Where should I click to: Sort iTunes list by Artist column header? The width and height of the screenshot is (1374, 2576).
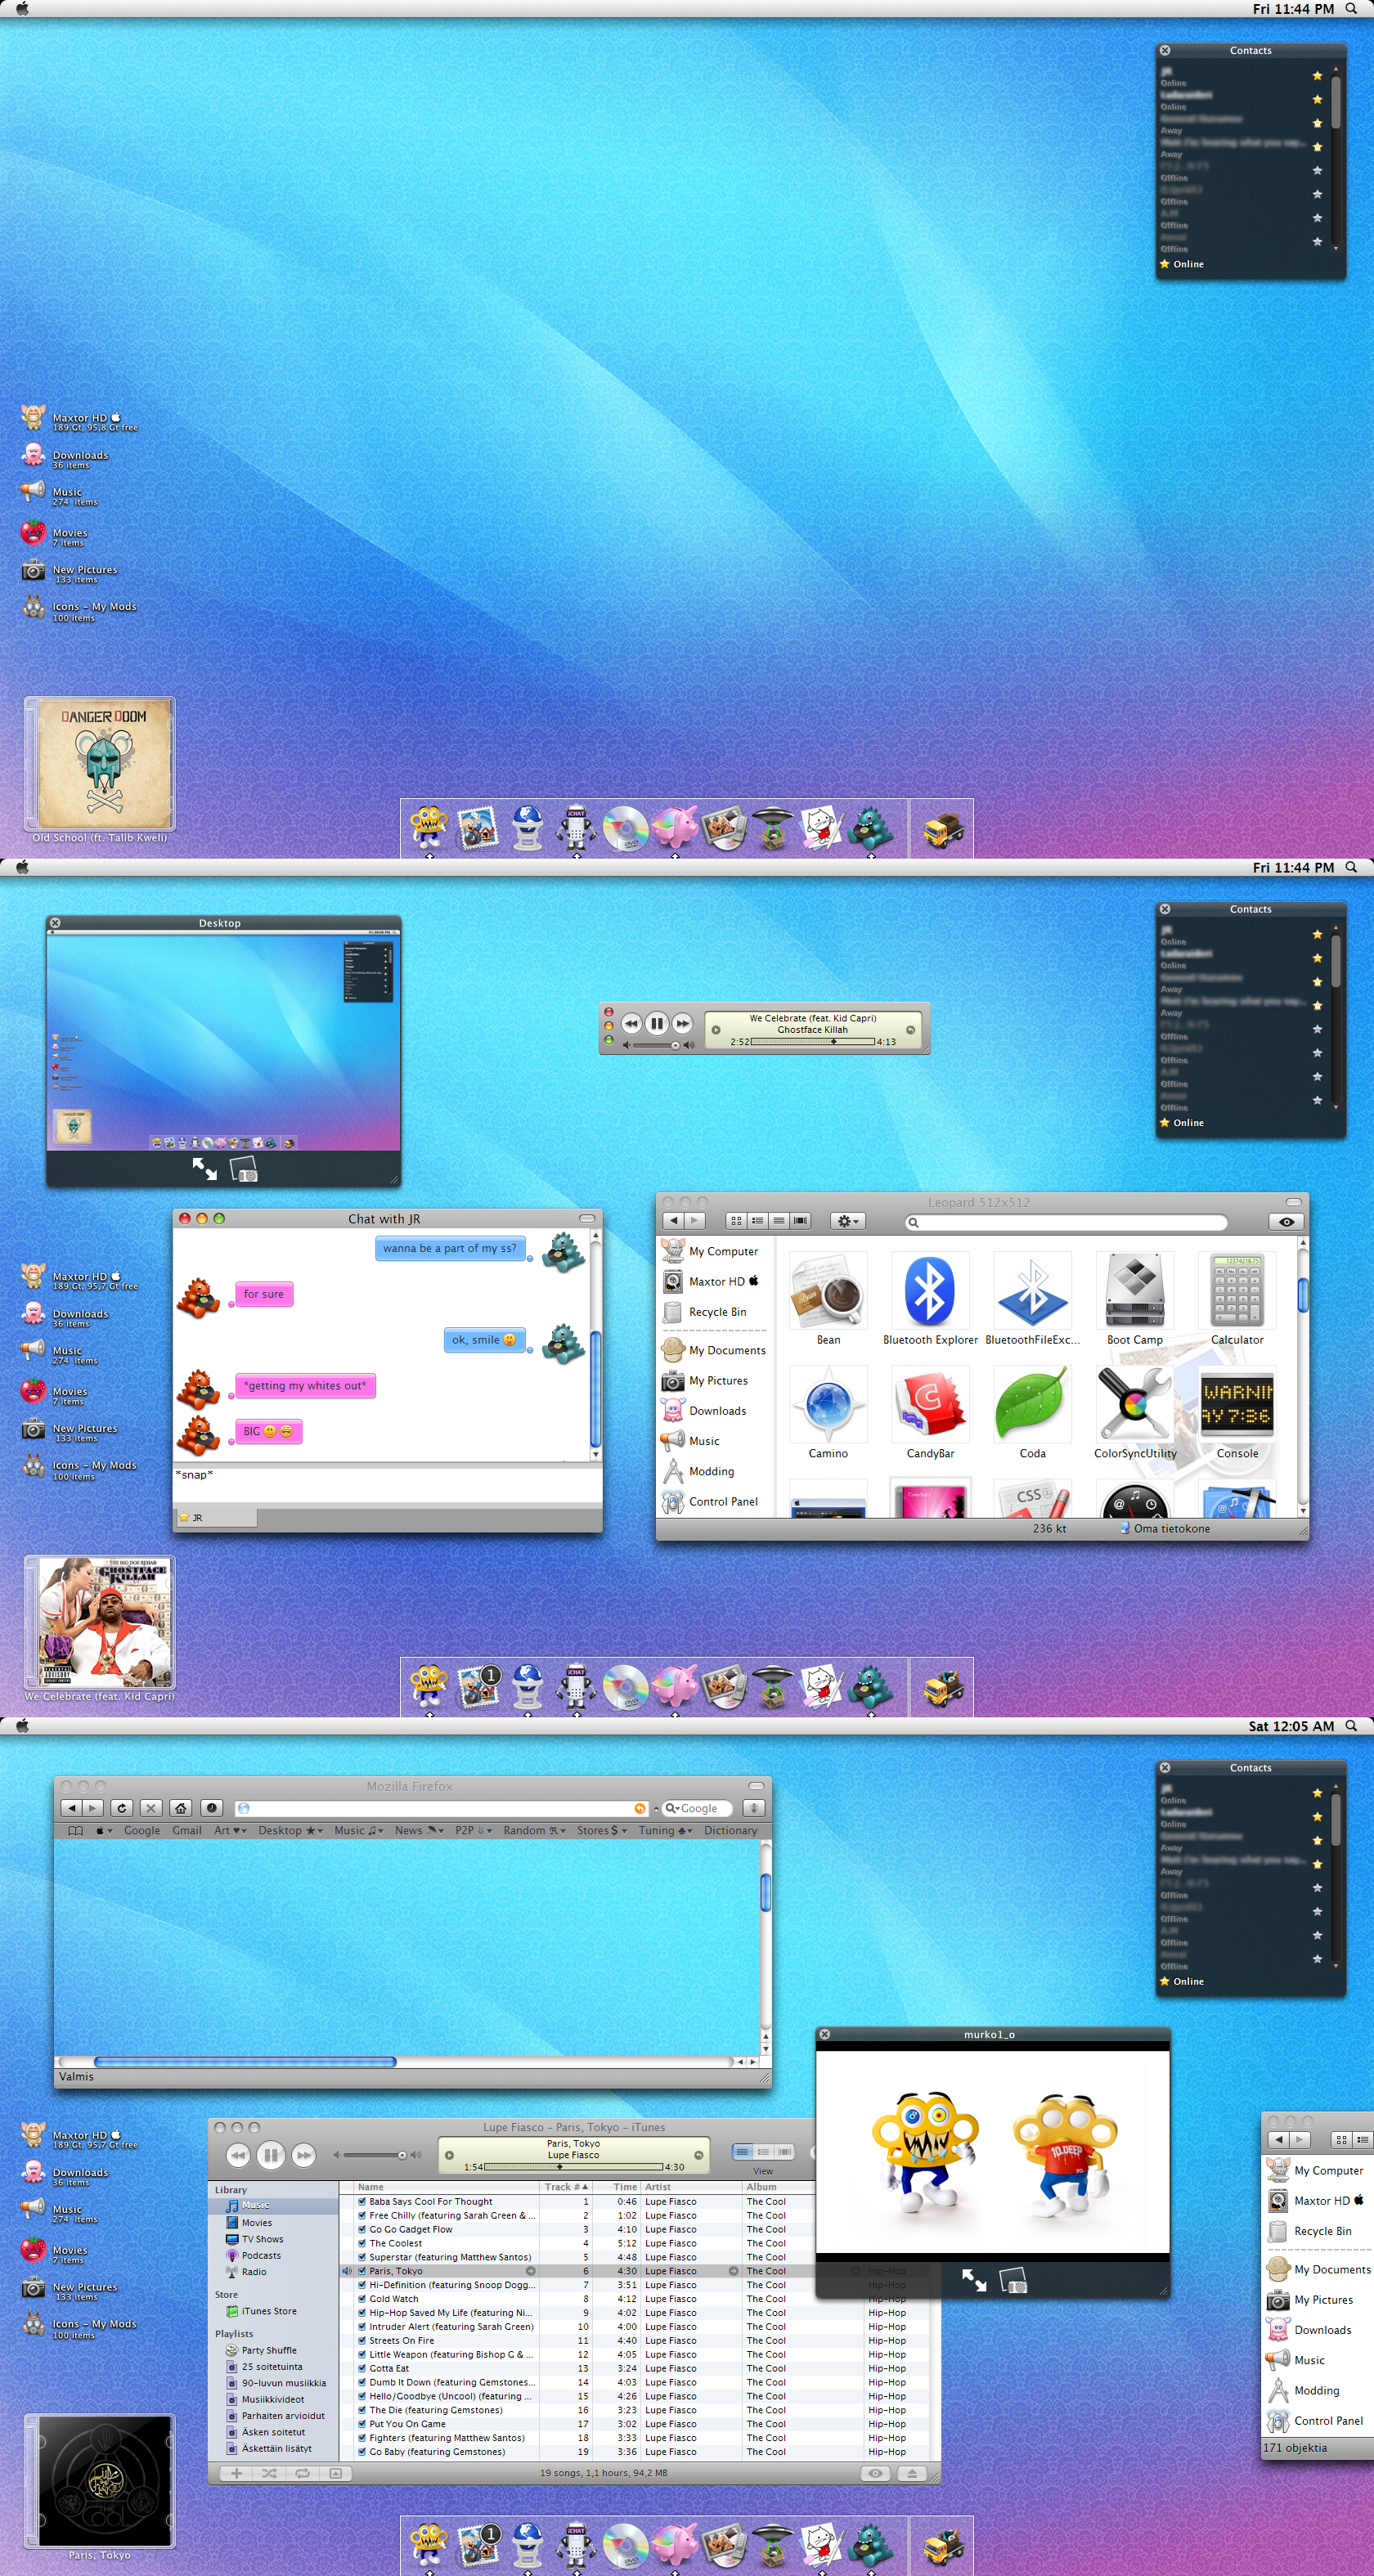(690, 2187)
